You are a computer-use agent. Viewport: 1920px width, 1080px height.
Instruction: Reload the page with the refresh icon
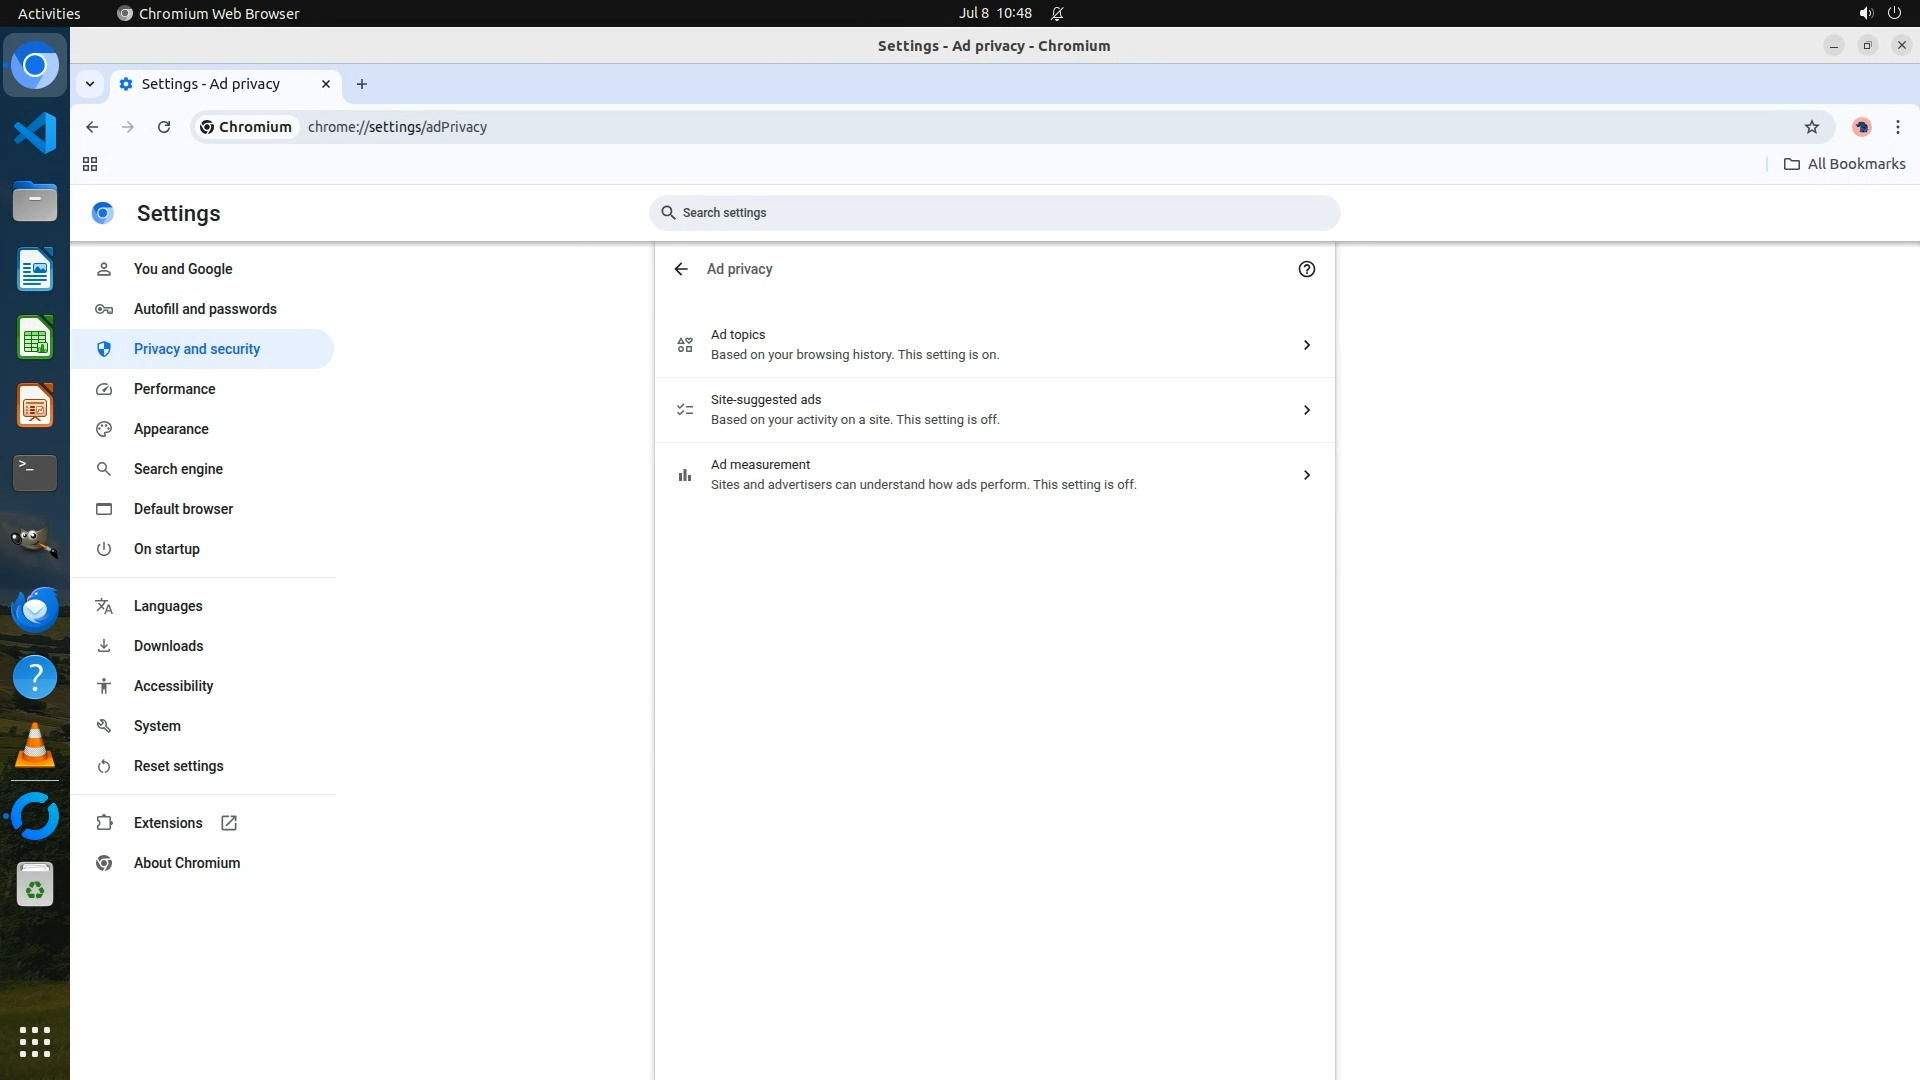pyautogui.click(x=164, y=127)
